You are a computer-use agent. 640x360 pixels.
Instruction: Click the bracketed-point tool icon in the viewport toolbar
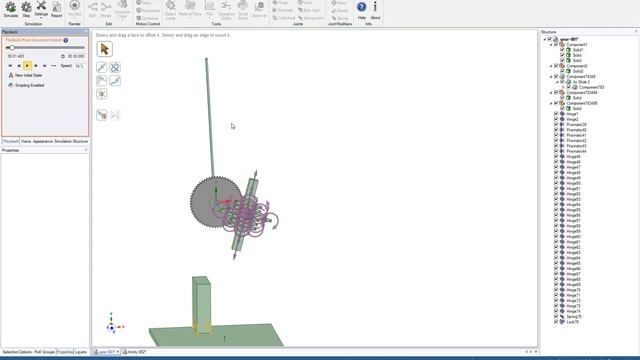(102, 94)
